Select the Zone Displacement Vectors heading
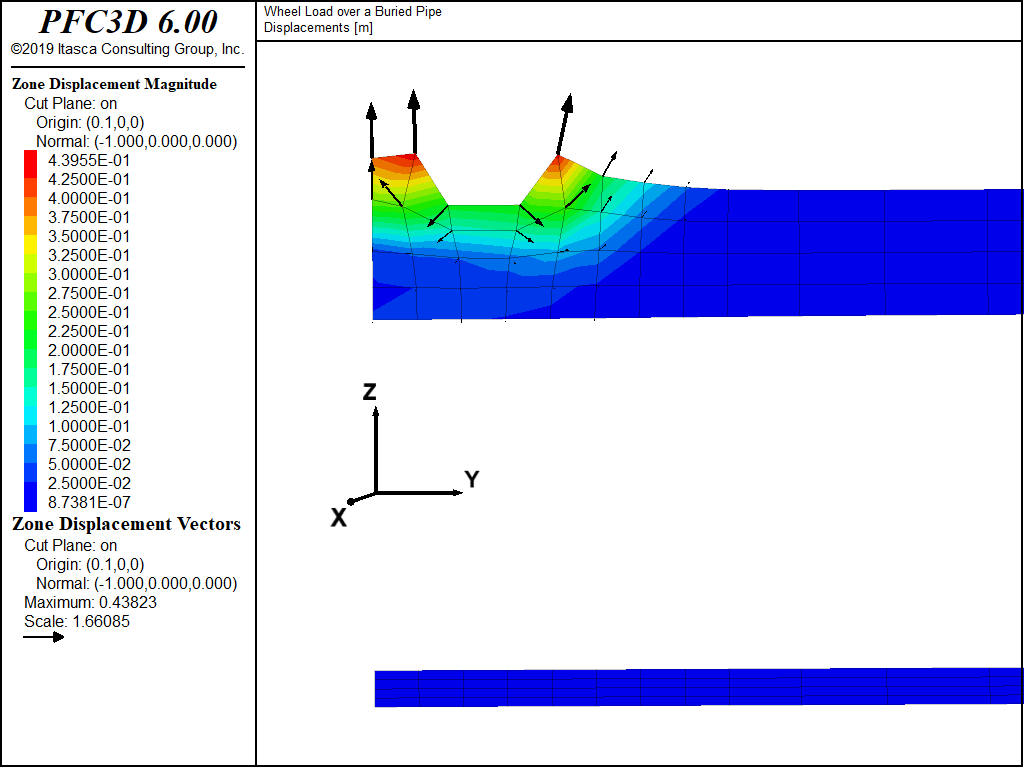Image resolution: width=1024 pixels, height=768 pixels. pyautogui.click(x=127, y=524)
